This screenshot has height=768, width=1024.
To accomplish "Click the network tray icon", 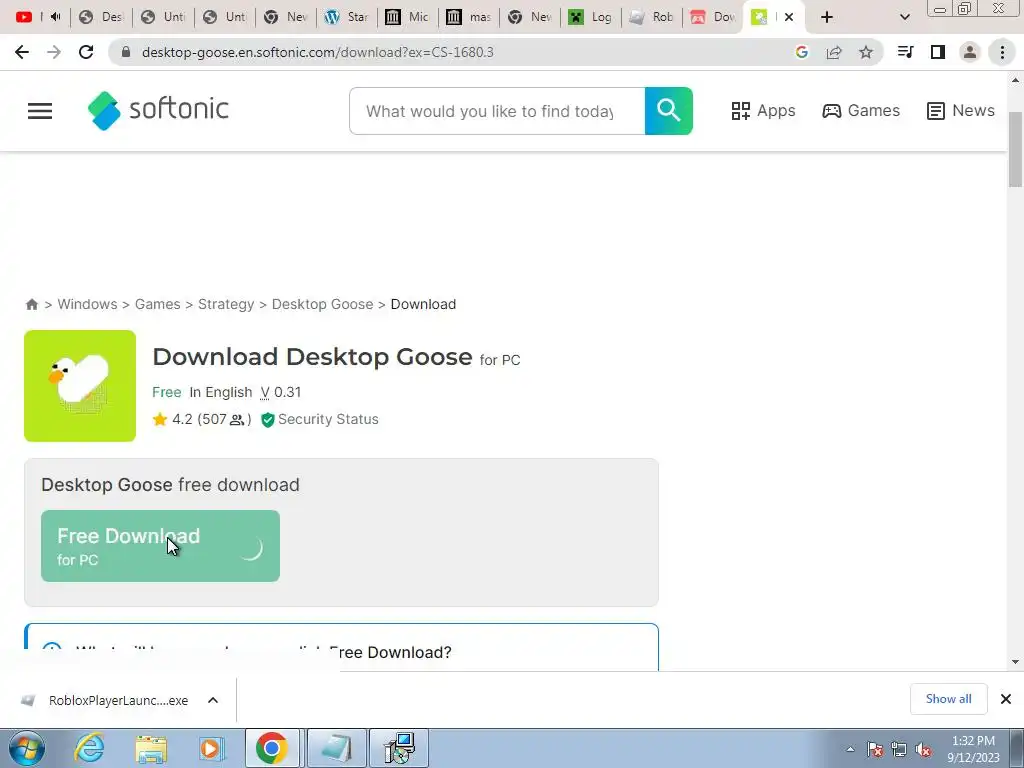I will coord(899,750).
